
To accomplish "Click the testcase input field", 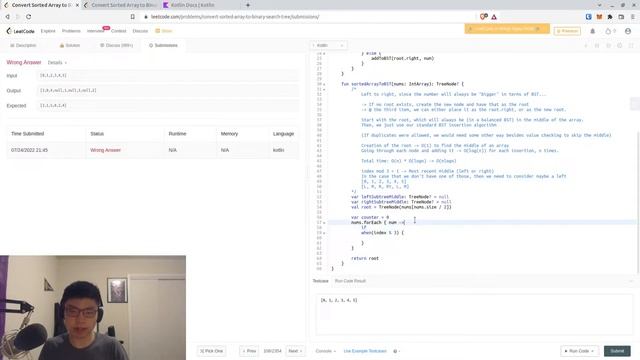I will point(474,314).
